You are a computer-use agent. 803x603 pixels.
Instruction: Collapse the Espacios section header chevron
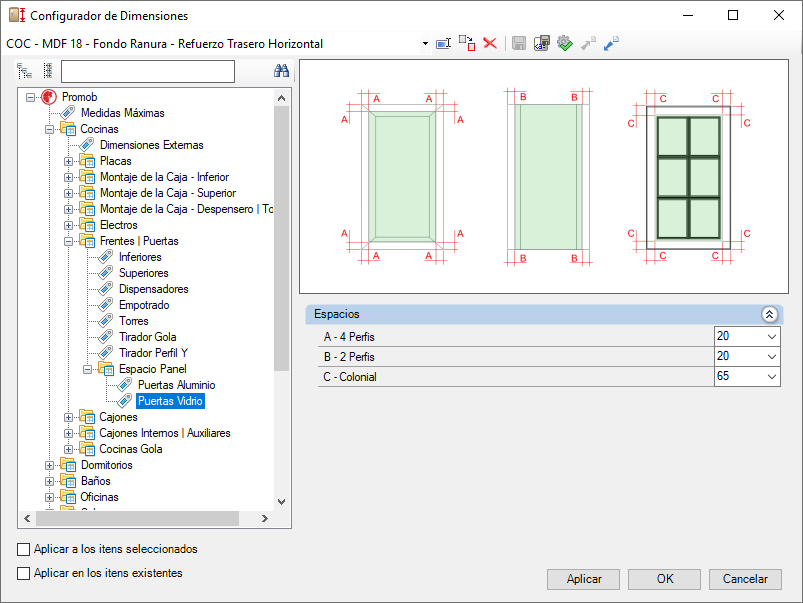(x=769, y=314)
